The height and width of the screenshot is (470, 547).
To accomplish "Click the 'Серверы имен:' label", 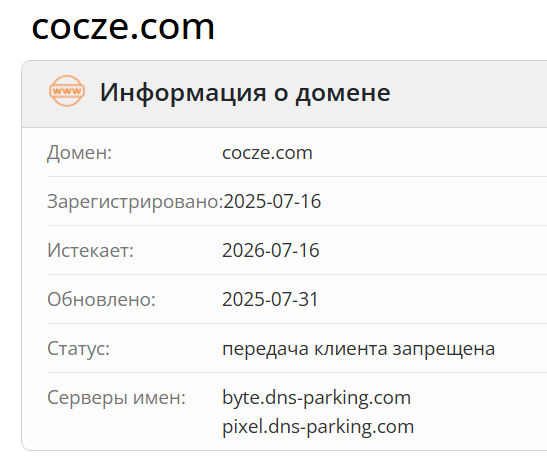I will tap(116, 397).
